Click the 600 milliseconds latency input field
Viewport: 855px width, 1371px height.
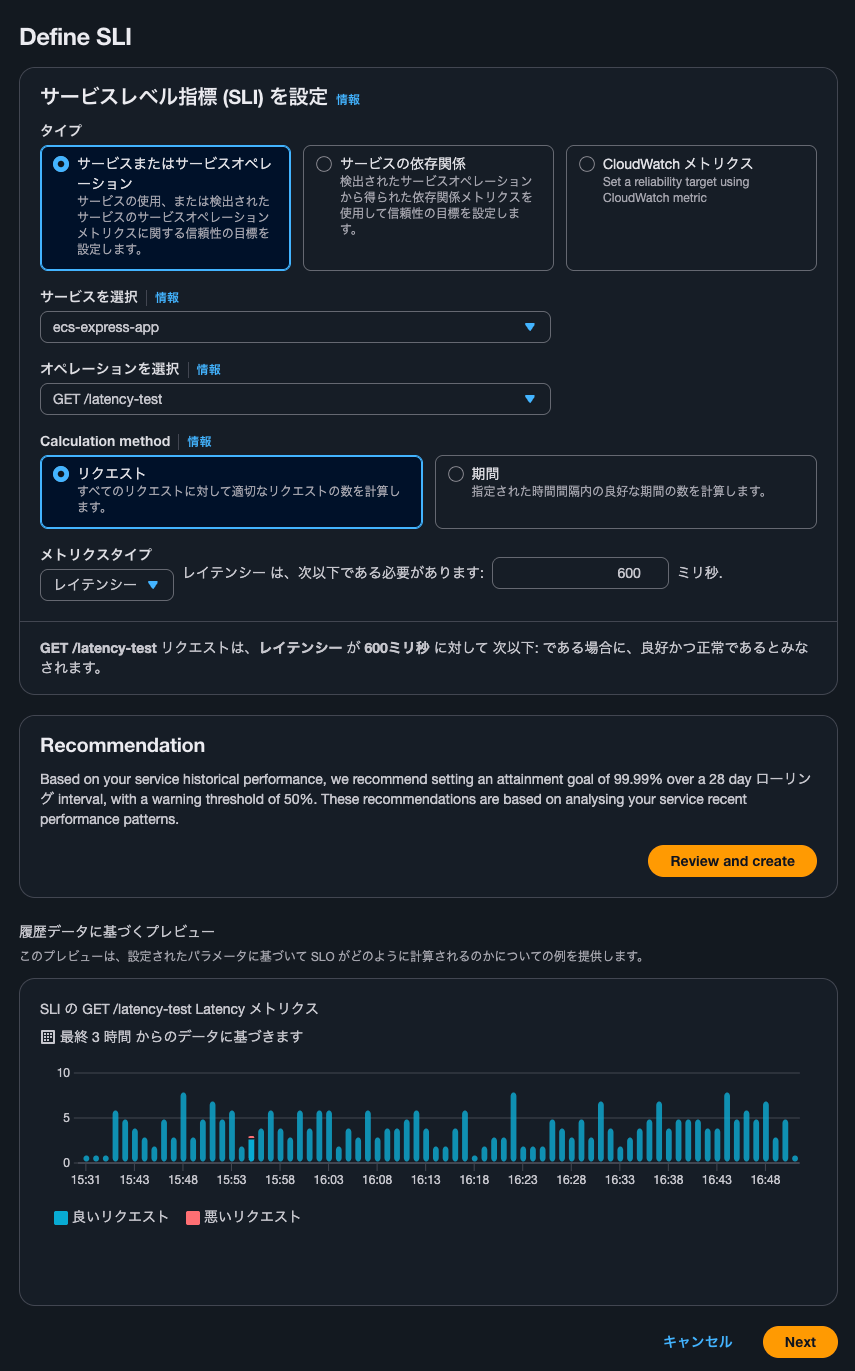(580, 573)
